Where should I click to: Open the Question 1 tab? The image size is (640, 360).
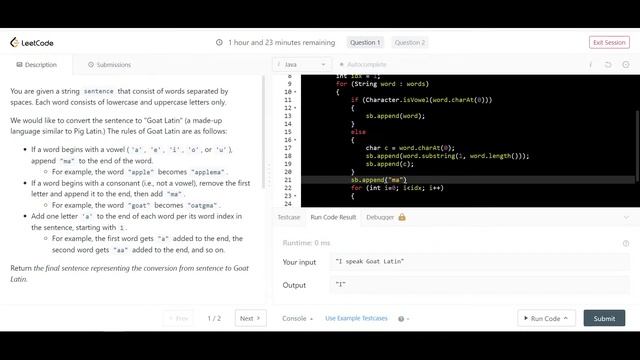pyautogui.click(x=365, y=42)
